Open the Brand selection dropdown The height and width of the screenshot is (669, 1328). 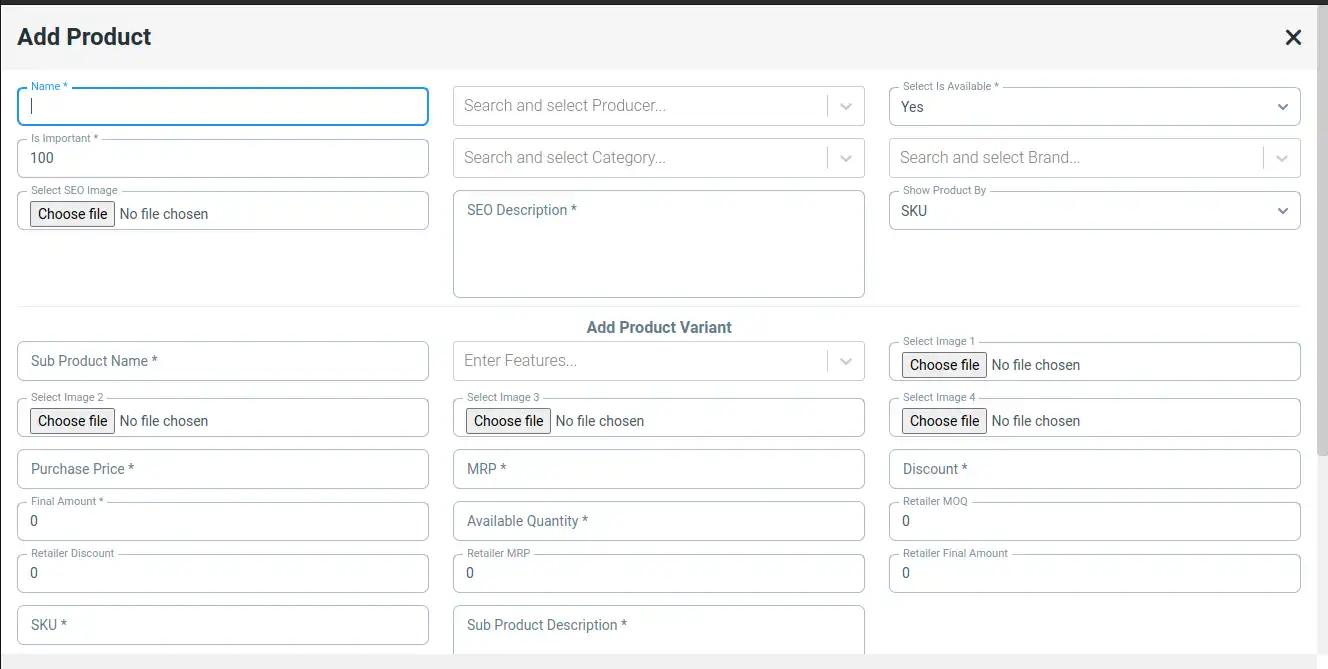[1282, 158]
